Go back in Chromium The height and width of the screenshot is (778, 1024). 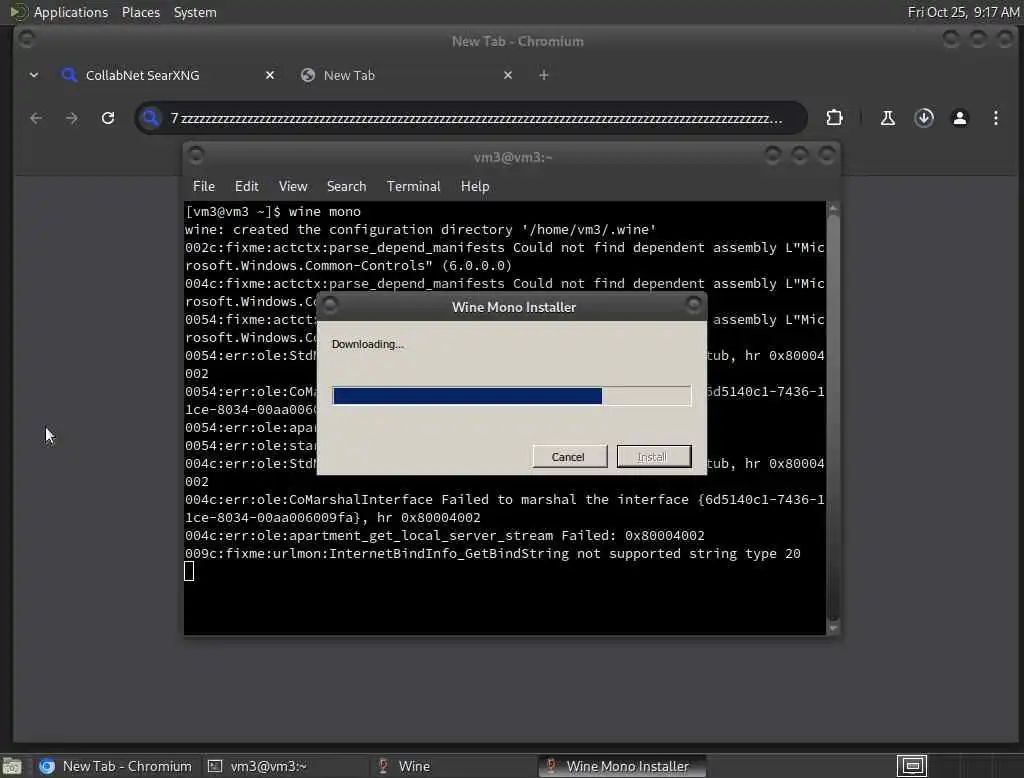point(36,118)
